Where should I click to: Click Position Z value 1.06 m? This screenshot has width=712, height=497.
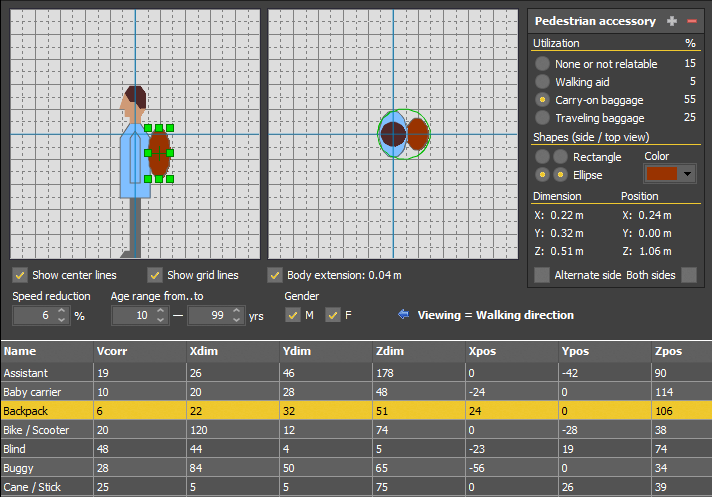(655, 251)
